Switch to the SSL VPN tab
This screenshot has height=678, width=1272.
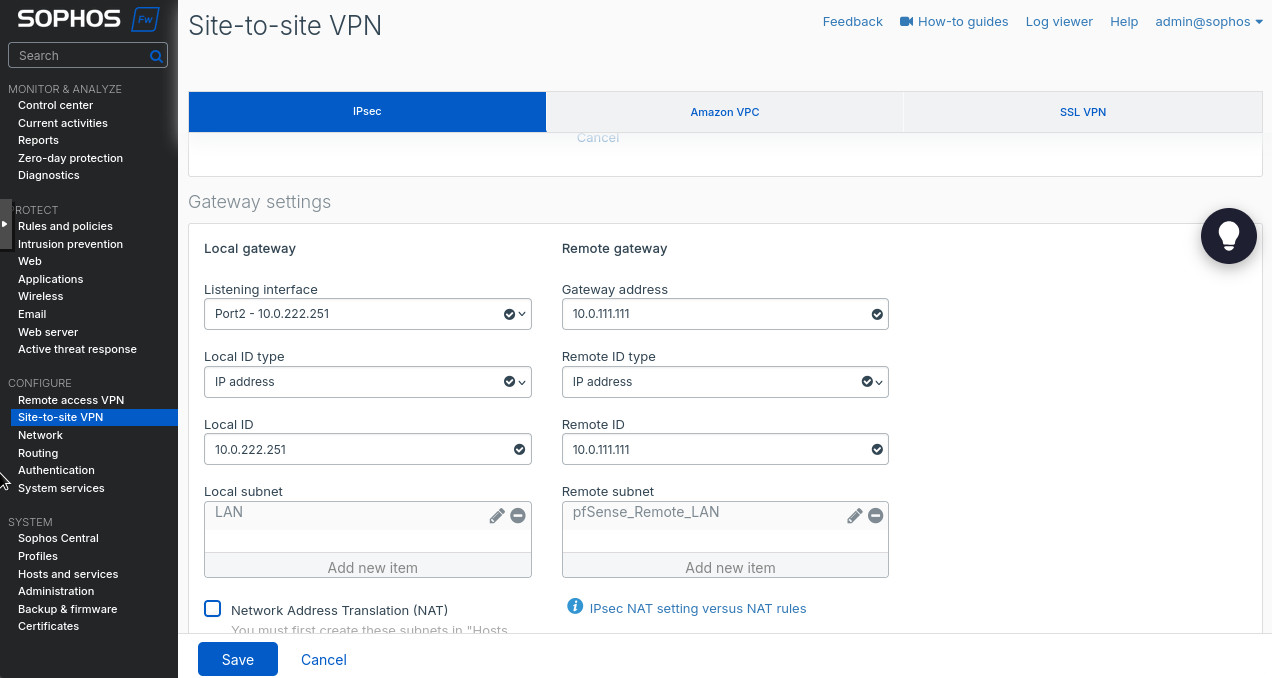tap(1082, 112)
